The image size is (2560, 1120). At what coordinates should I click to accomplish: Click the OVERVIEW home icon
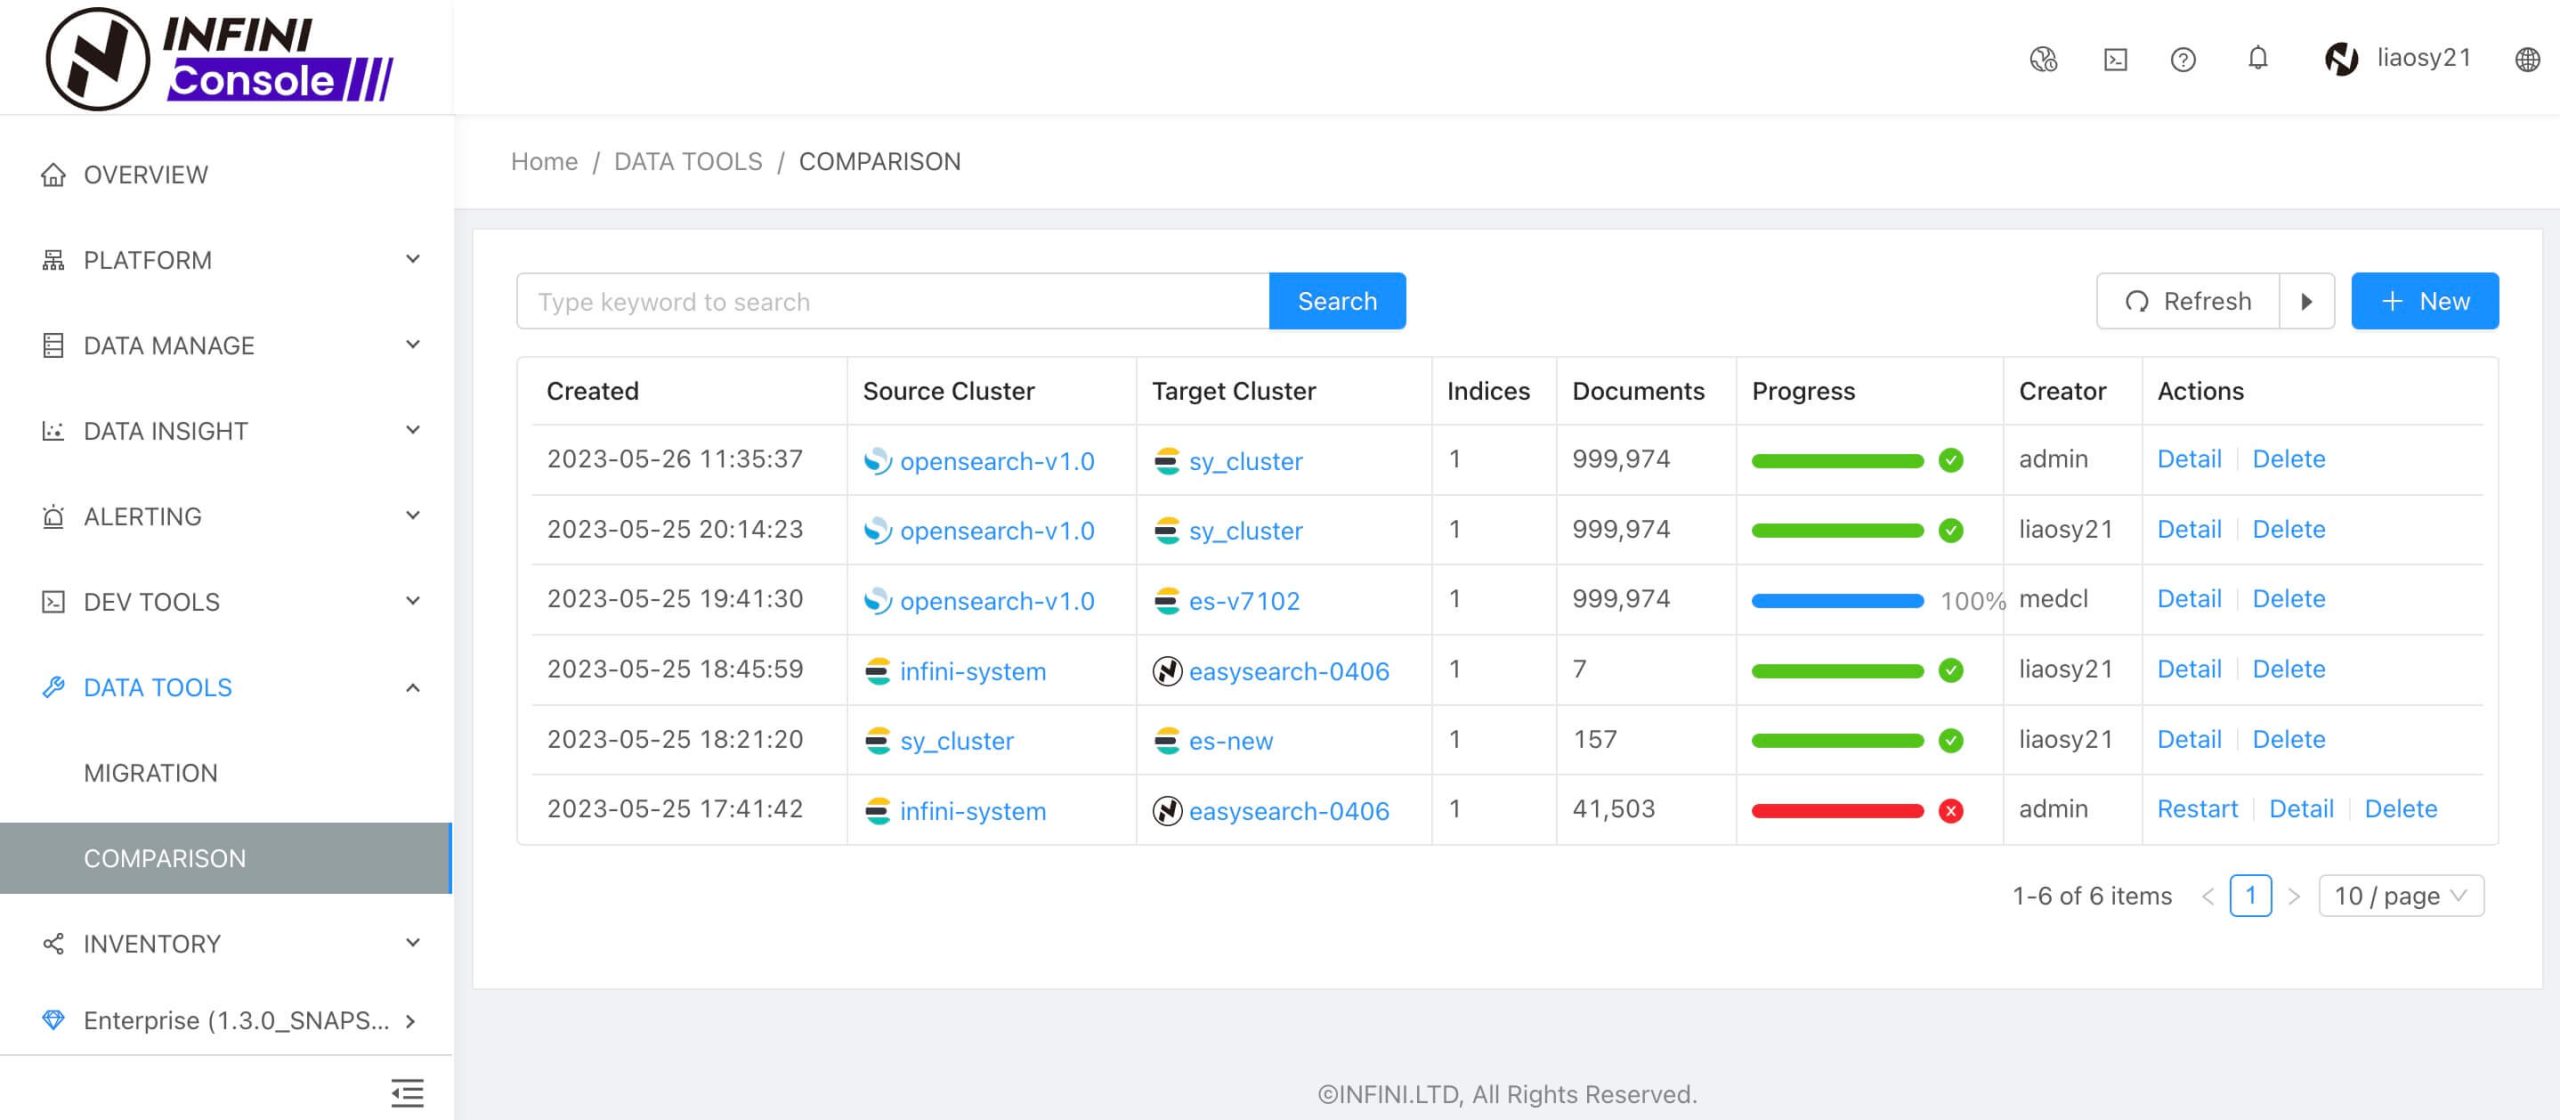(x=53, y=175)
